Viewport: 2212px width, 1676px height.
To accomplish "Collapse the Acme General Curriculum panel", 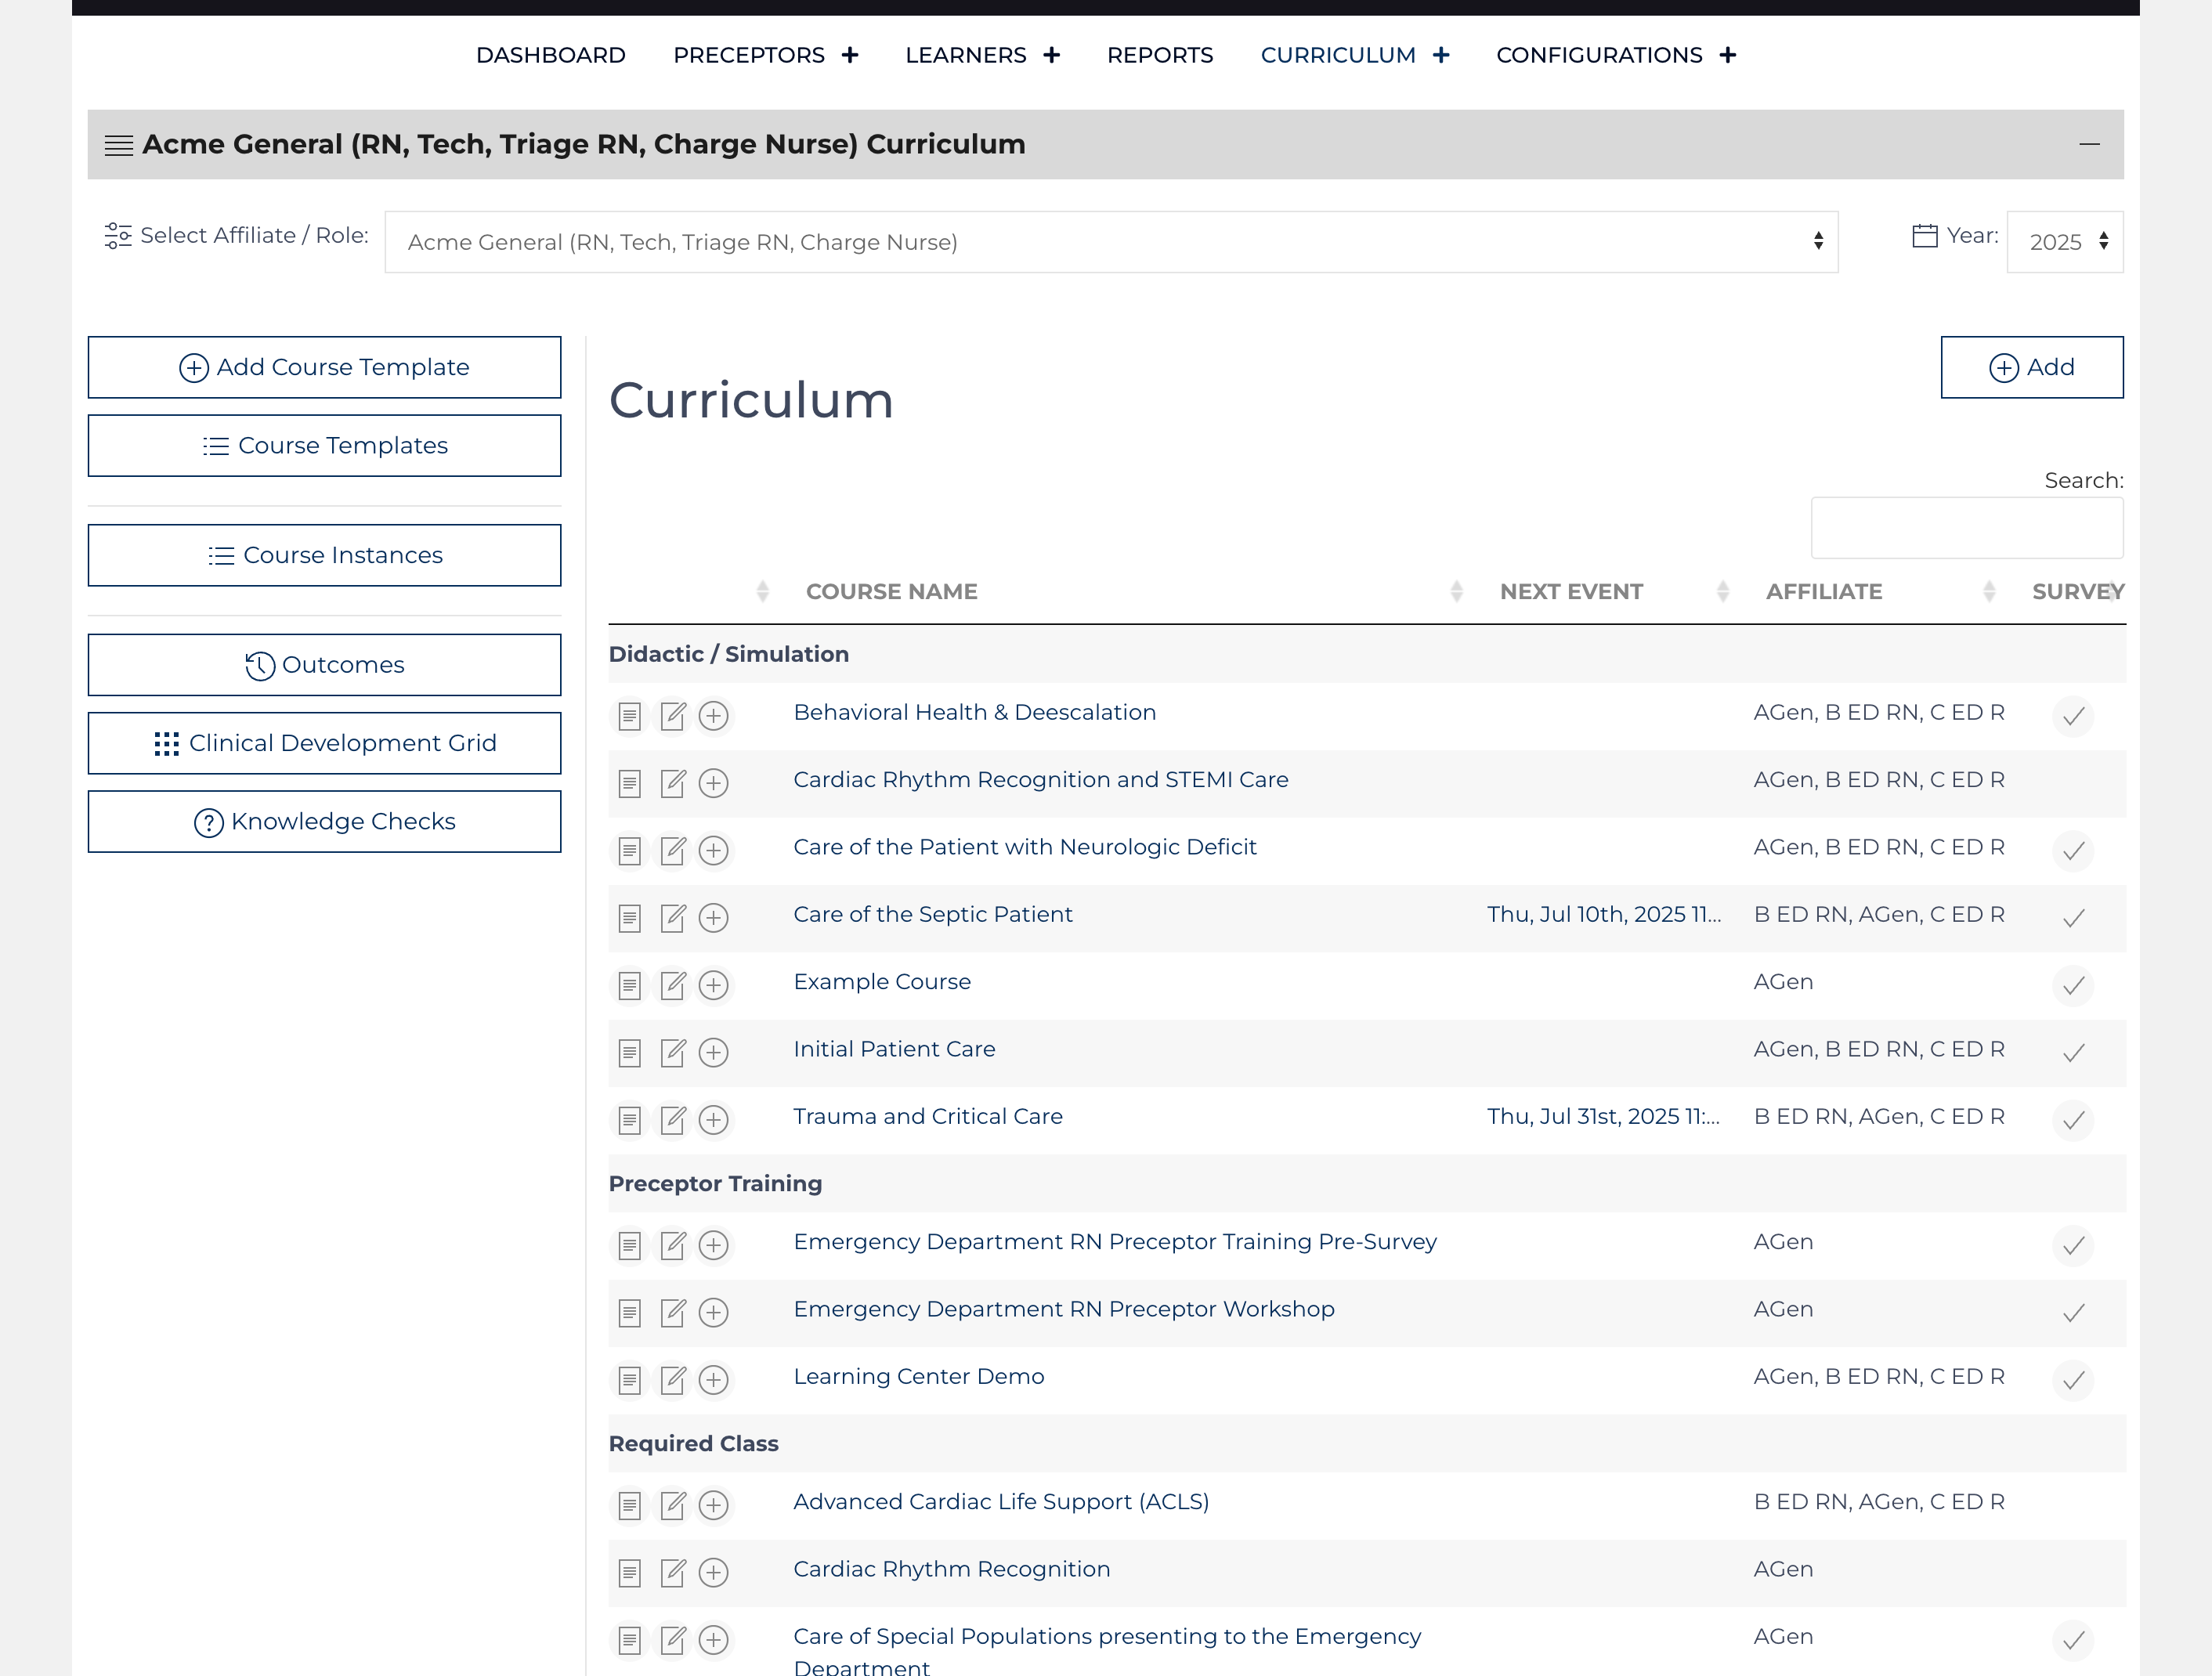I will (x=2089, y=144).
